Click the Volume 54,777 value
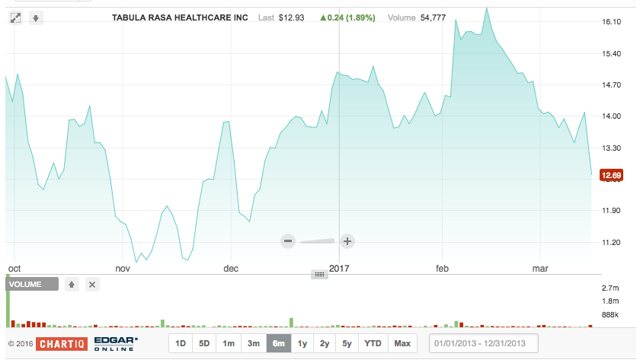The width and height of the screenshot is (640, 363). click(433, 18)
